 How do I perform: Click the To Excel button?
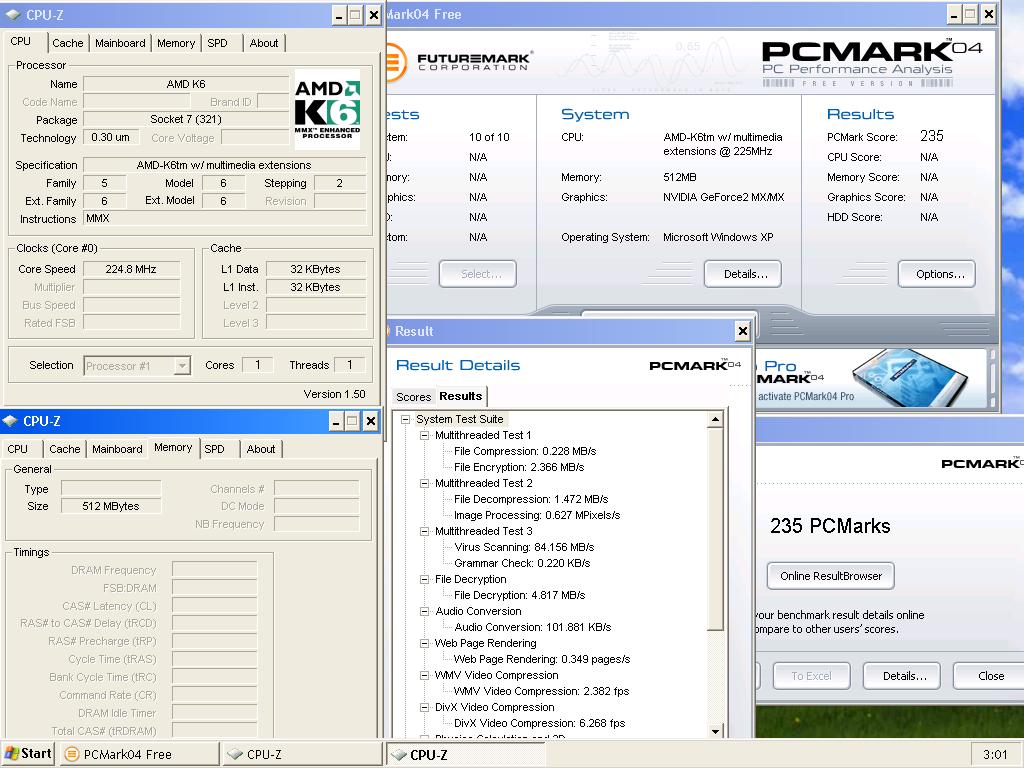(812, 676)
